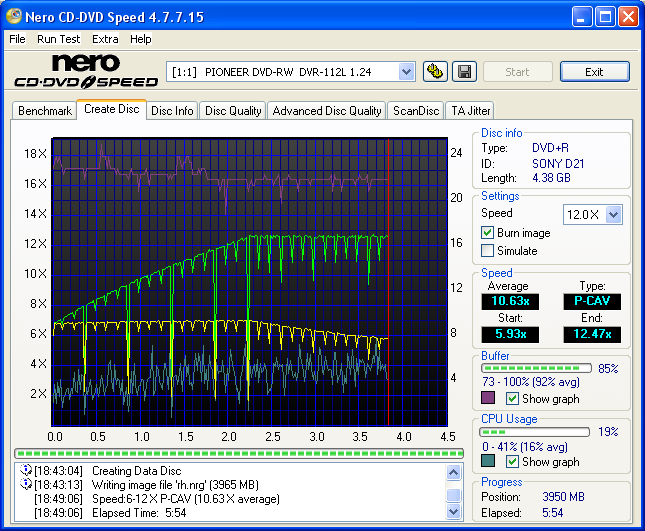Image resolution: width=645 pixels, height=531 pixels.
Task: Open the File menu
Action: click(x=17, y=39)
